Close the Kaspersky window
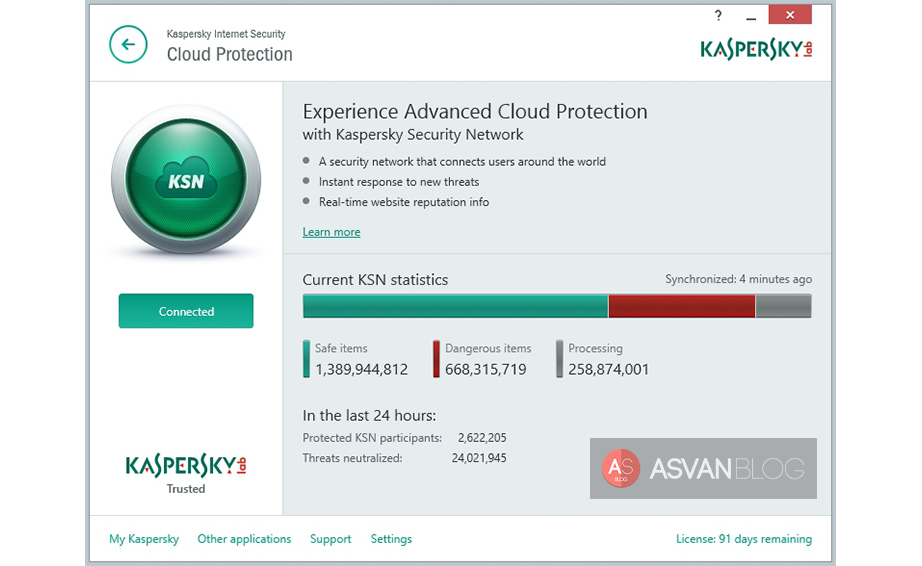 click(x=790, y=15)
